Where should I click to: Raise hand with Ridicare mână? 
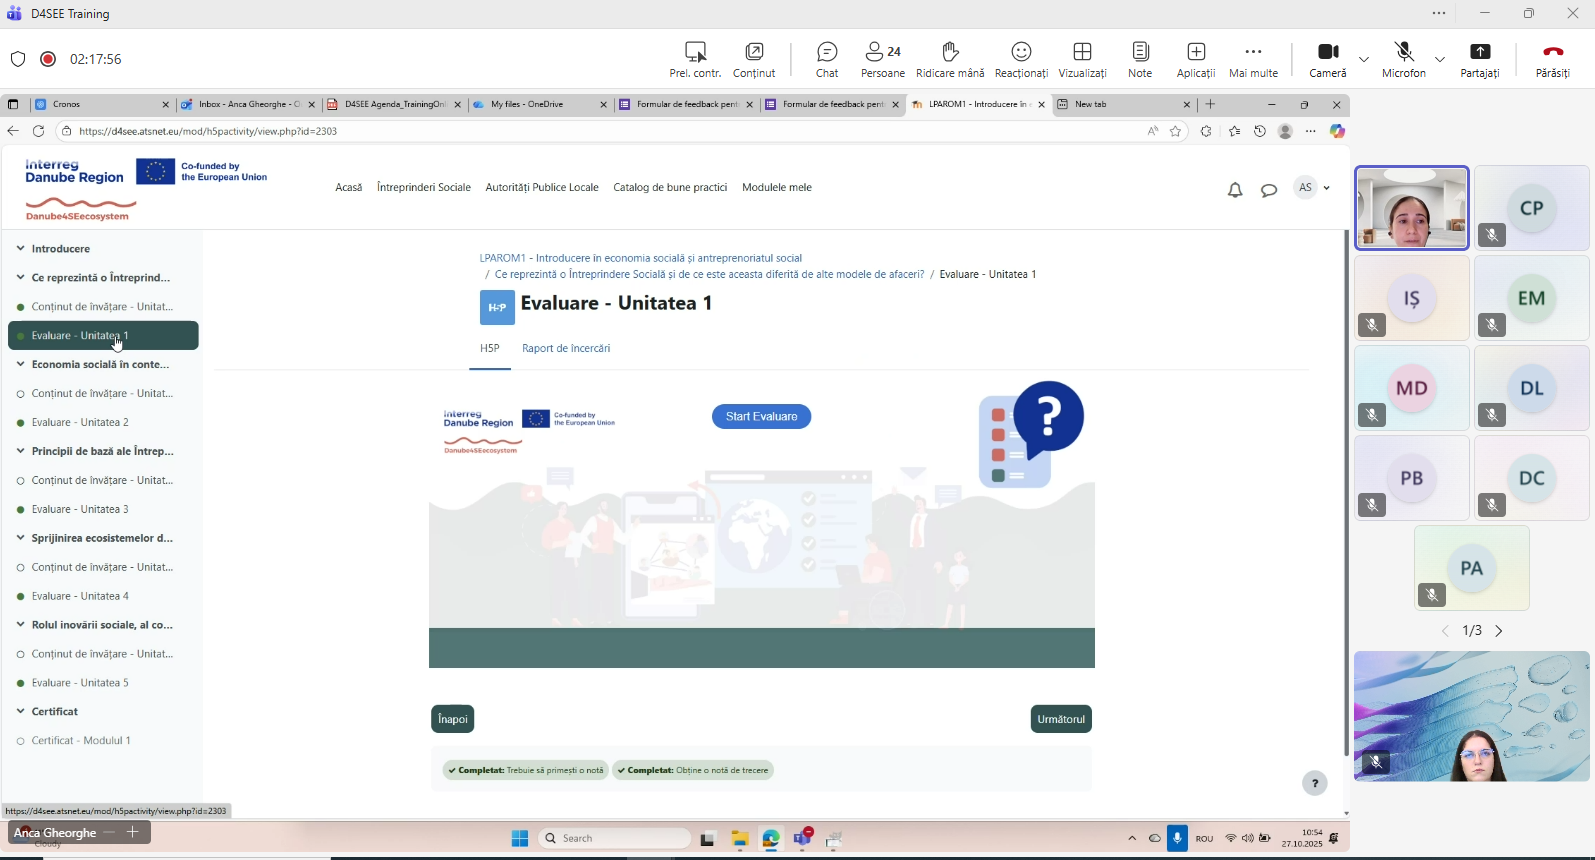950,59
